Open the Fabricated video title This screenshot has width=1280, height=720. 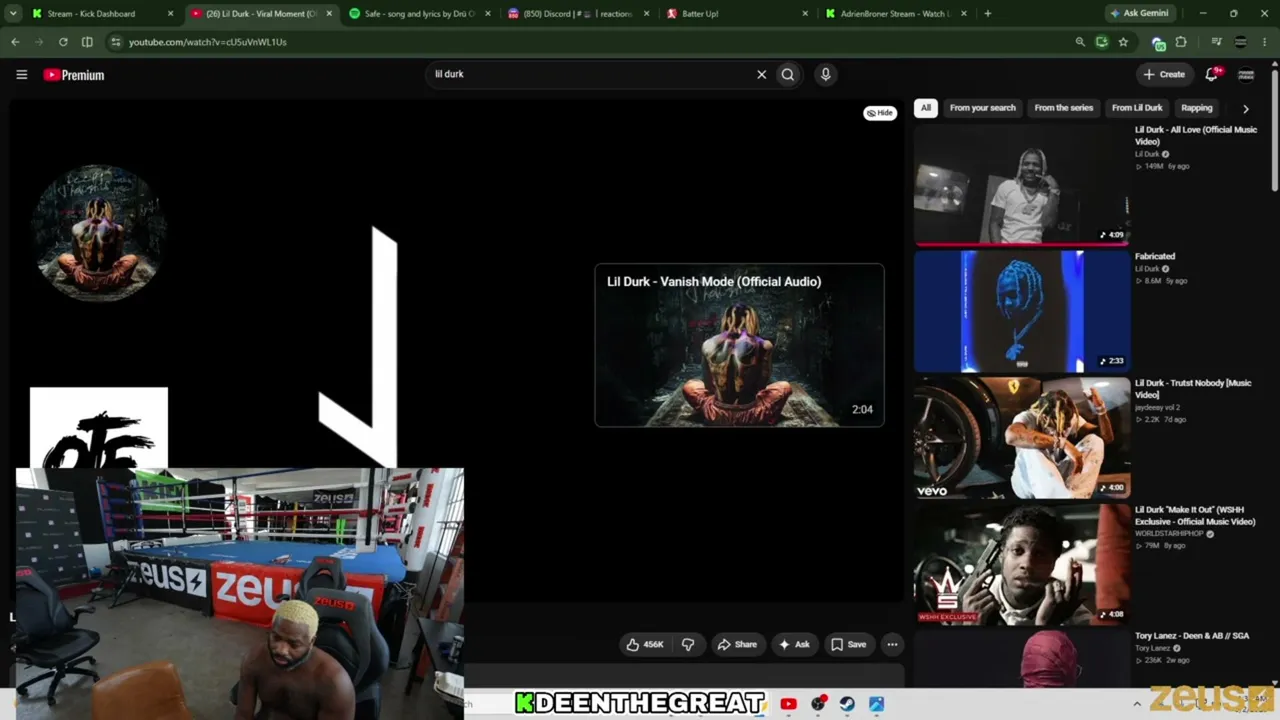click(1155, 257)
